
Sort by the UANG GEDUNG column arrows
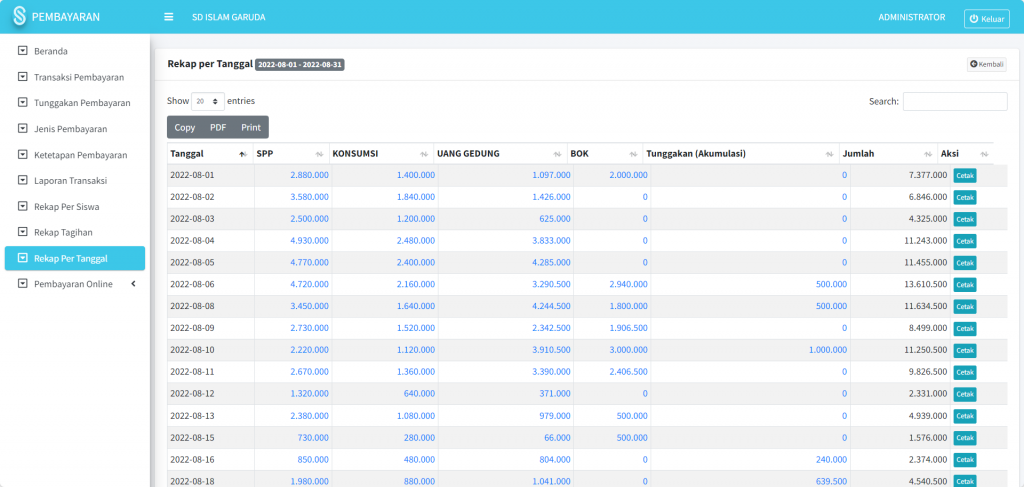[557, 154]
